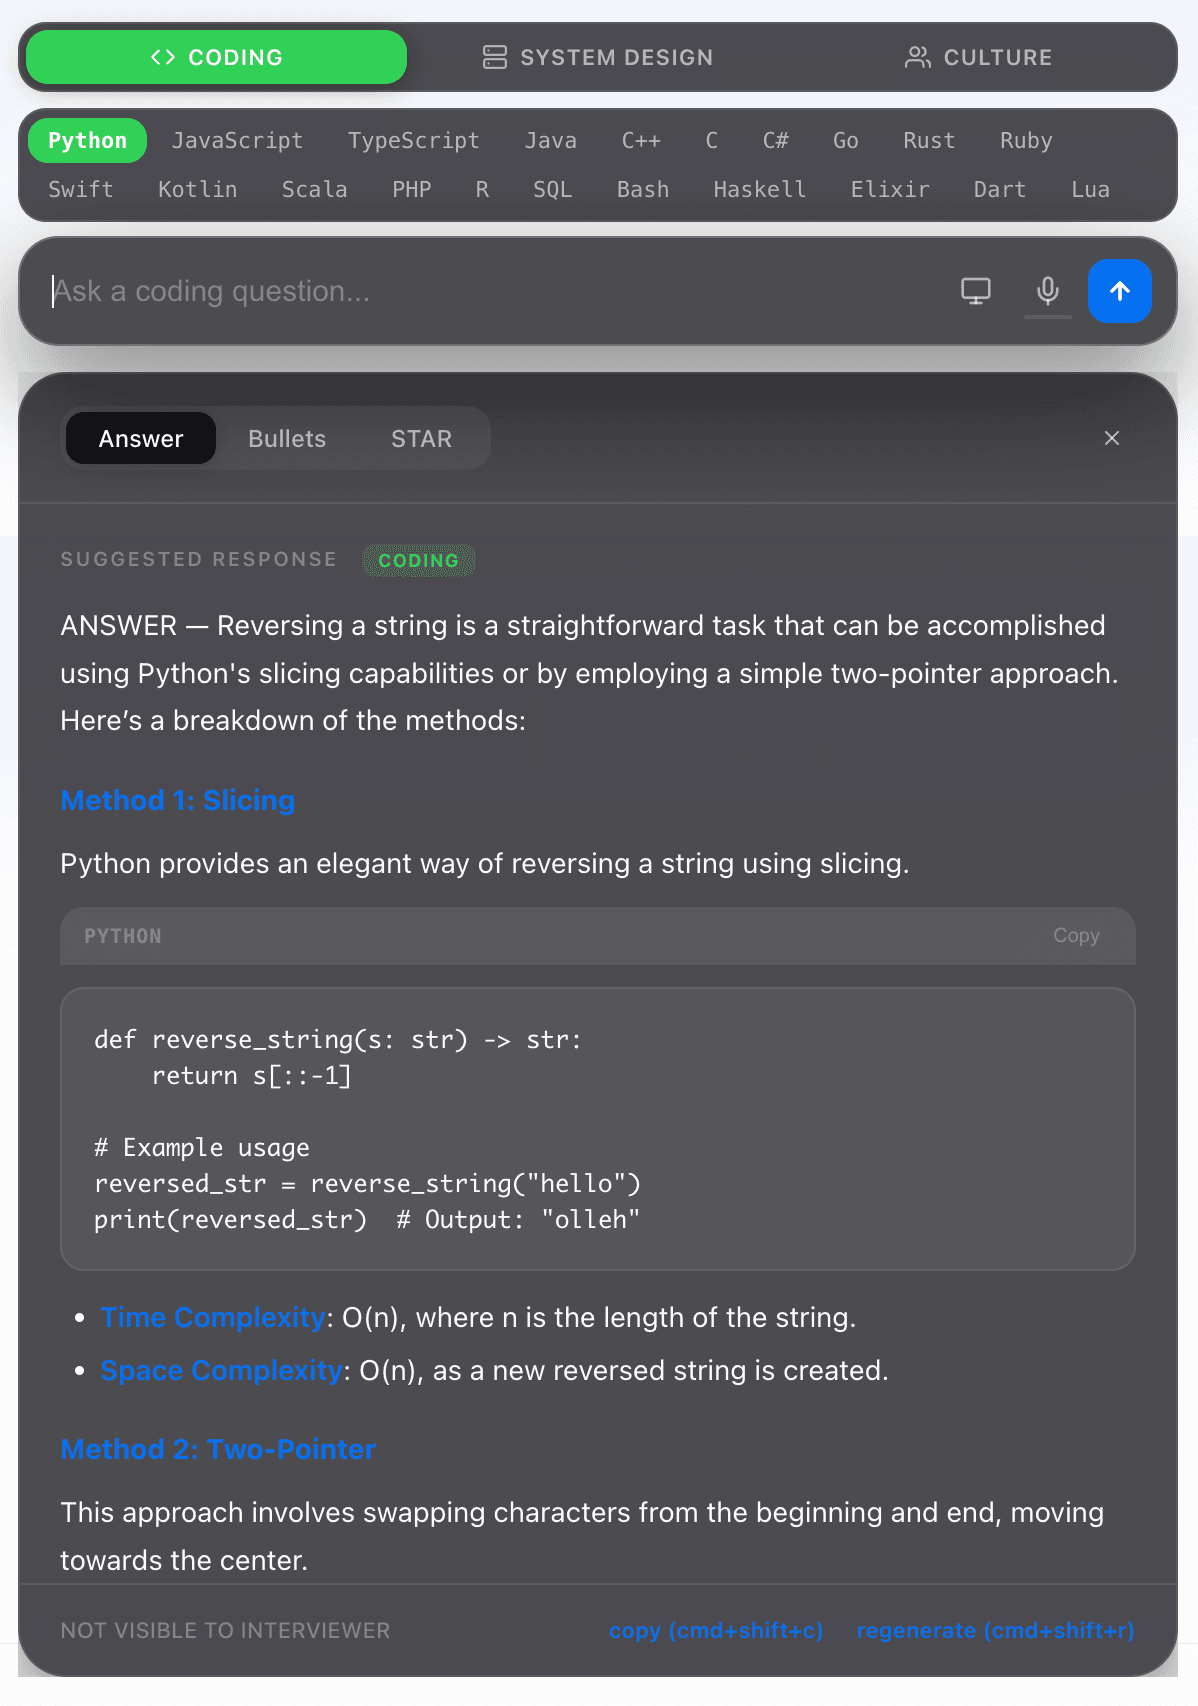Switch to the CODING mode tab
Viewport: 1198px width, 1706px height.
[215, 57]
